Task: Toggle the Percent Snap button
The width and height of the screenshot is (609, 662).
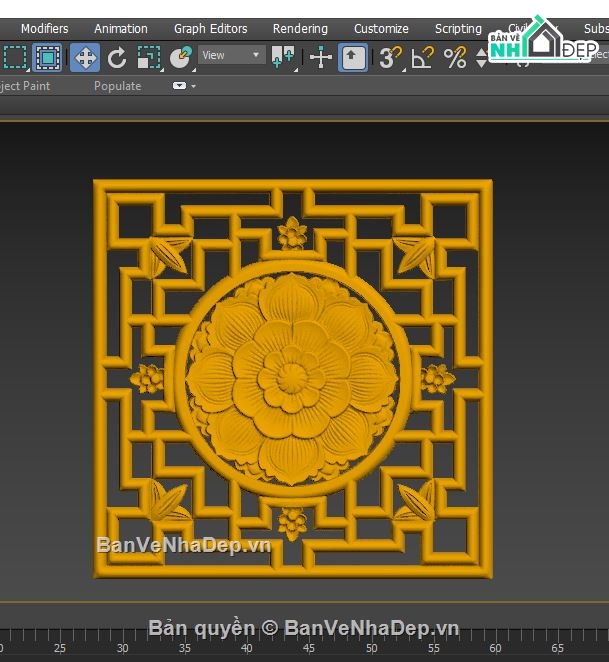Action: (455, 57)
